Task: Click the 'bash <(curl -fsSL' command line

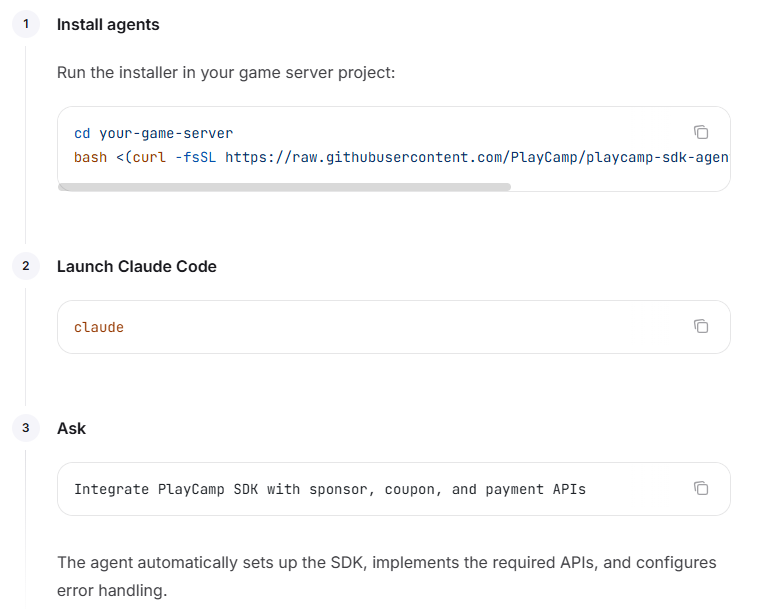Action: [x=401, y=158]
